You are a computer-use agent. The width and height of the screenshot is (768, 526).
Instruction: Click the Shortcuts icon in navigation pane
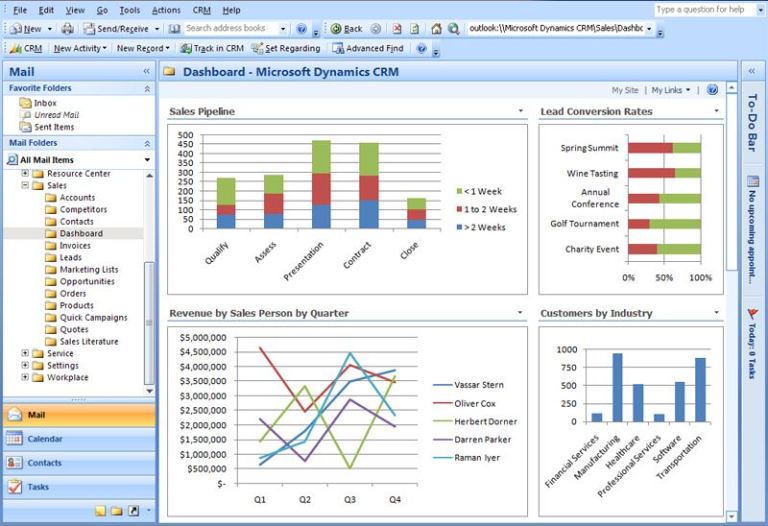pyautogui.click(x=133, y=511)
